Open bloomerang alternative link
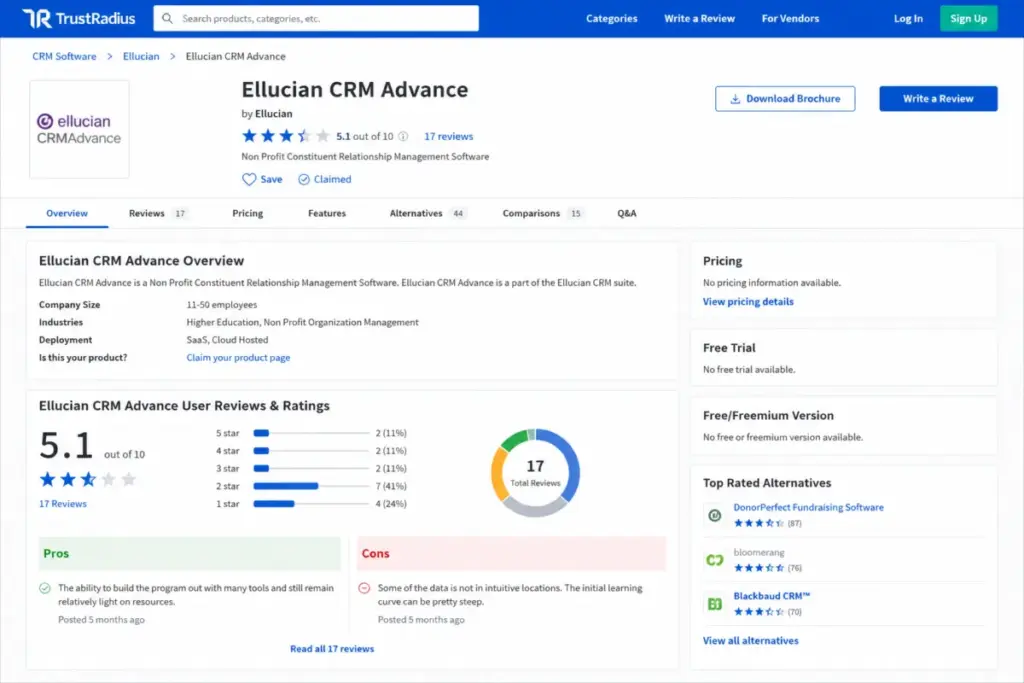 pos(759,552)
